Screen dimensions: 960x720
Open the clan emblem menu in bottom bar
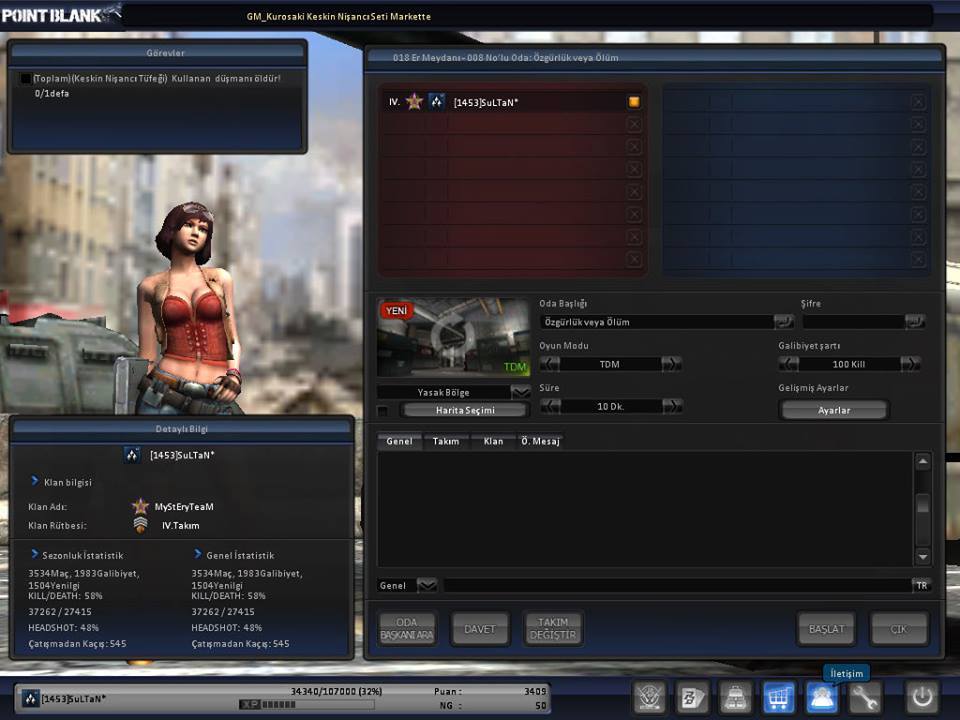coord(649,697)
